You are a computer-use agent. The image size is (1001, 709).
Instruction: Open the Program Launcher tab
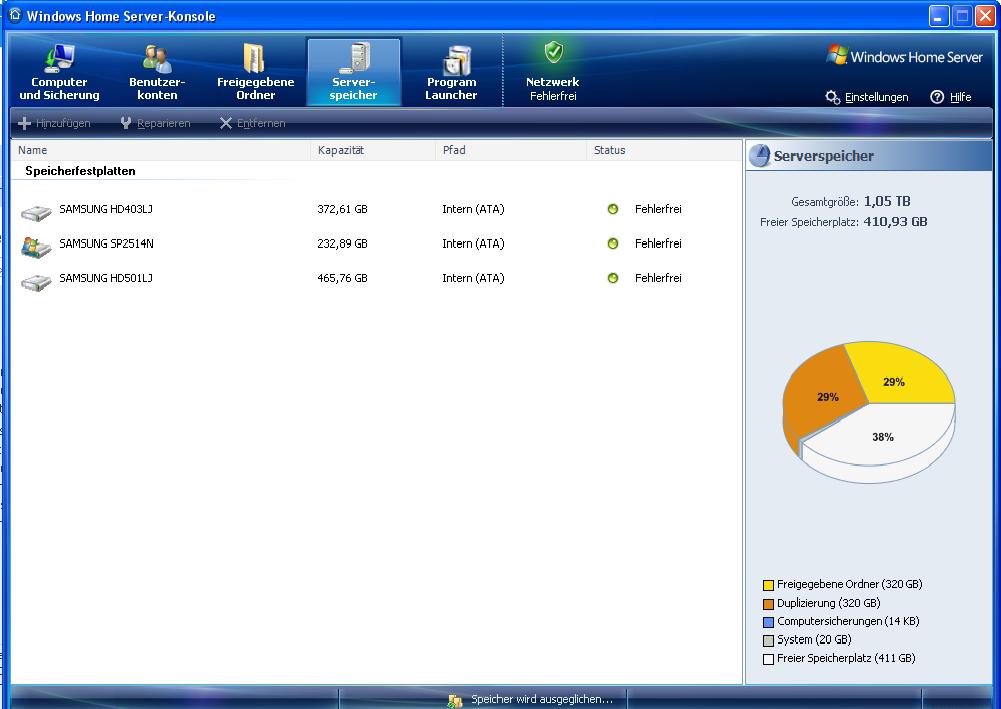point(451,73)
